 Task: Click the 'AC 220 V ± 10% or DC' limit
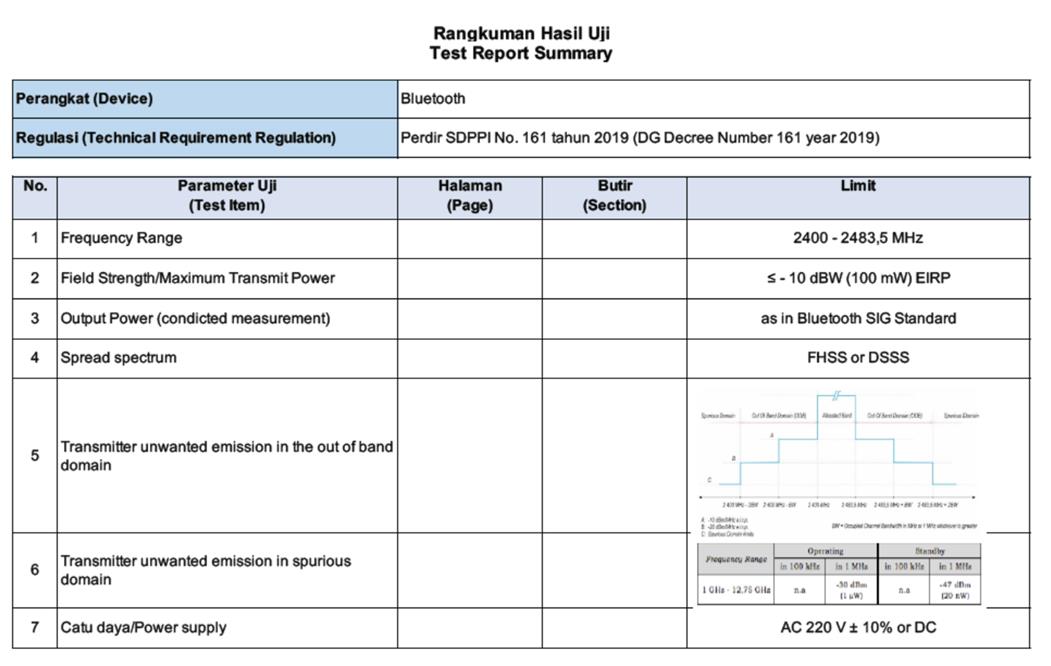[857, 628]
